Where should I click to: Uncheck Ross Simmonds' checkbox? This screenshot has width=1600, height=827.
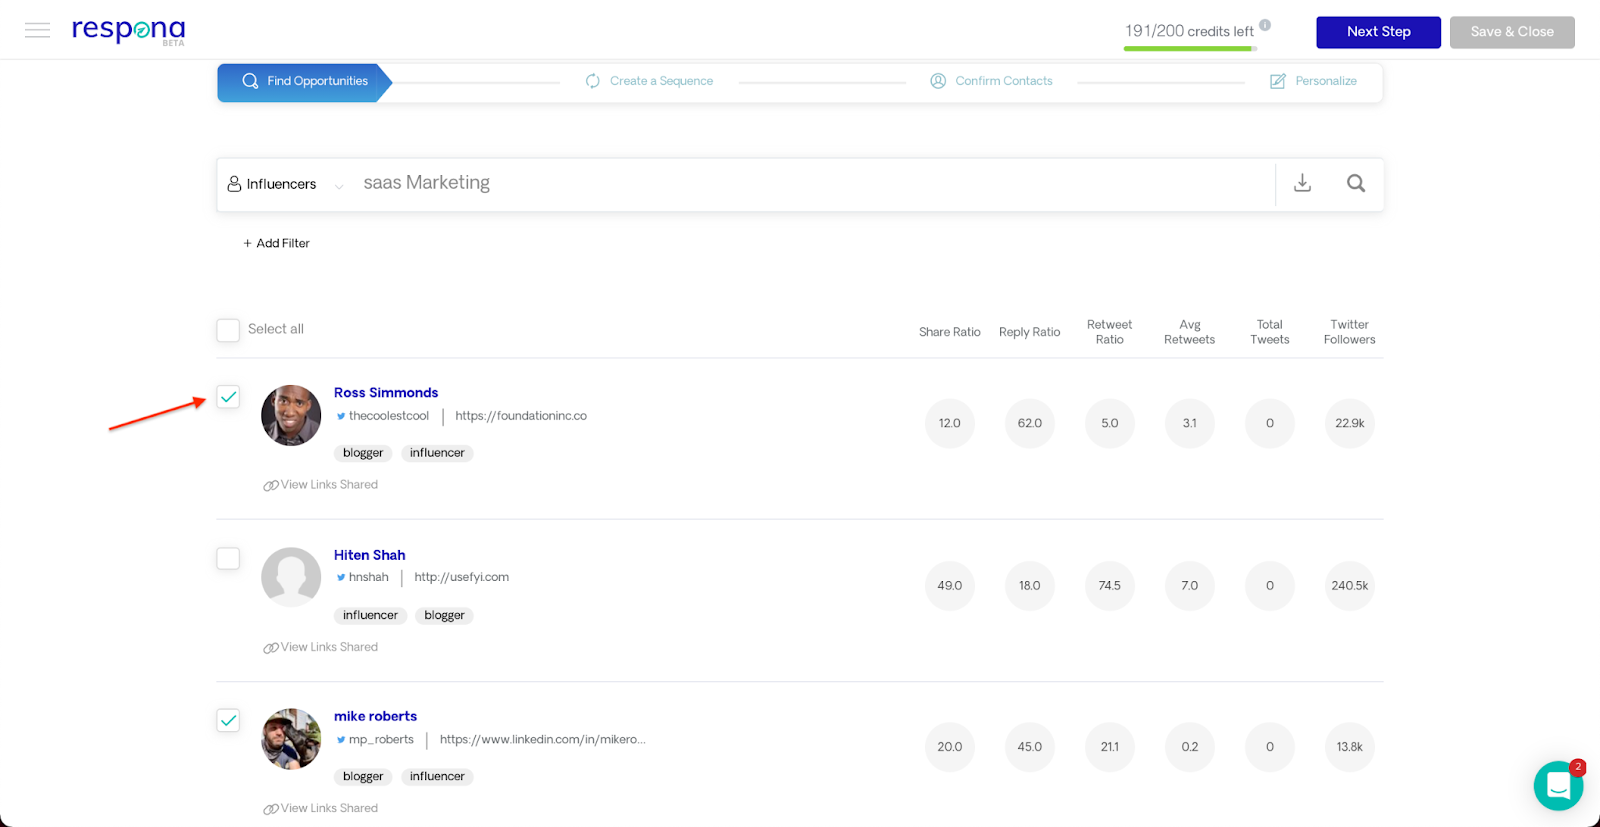[228, 397]
